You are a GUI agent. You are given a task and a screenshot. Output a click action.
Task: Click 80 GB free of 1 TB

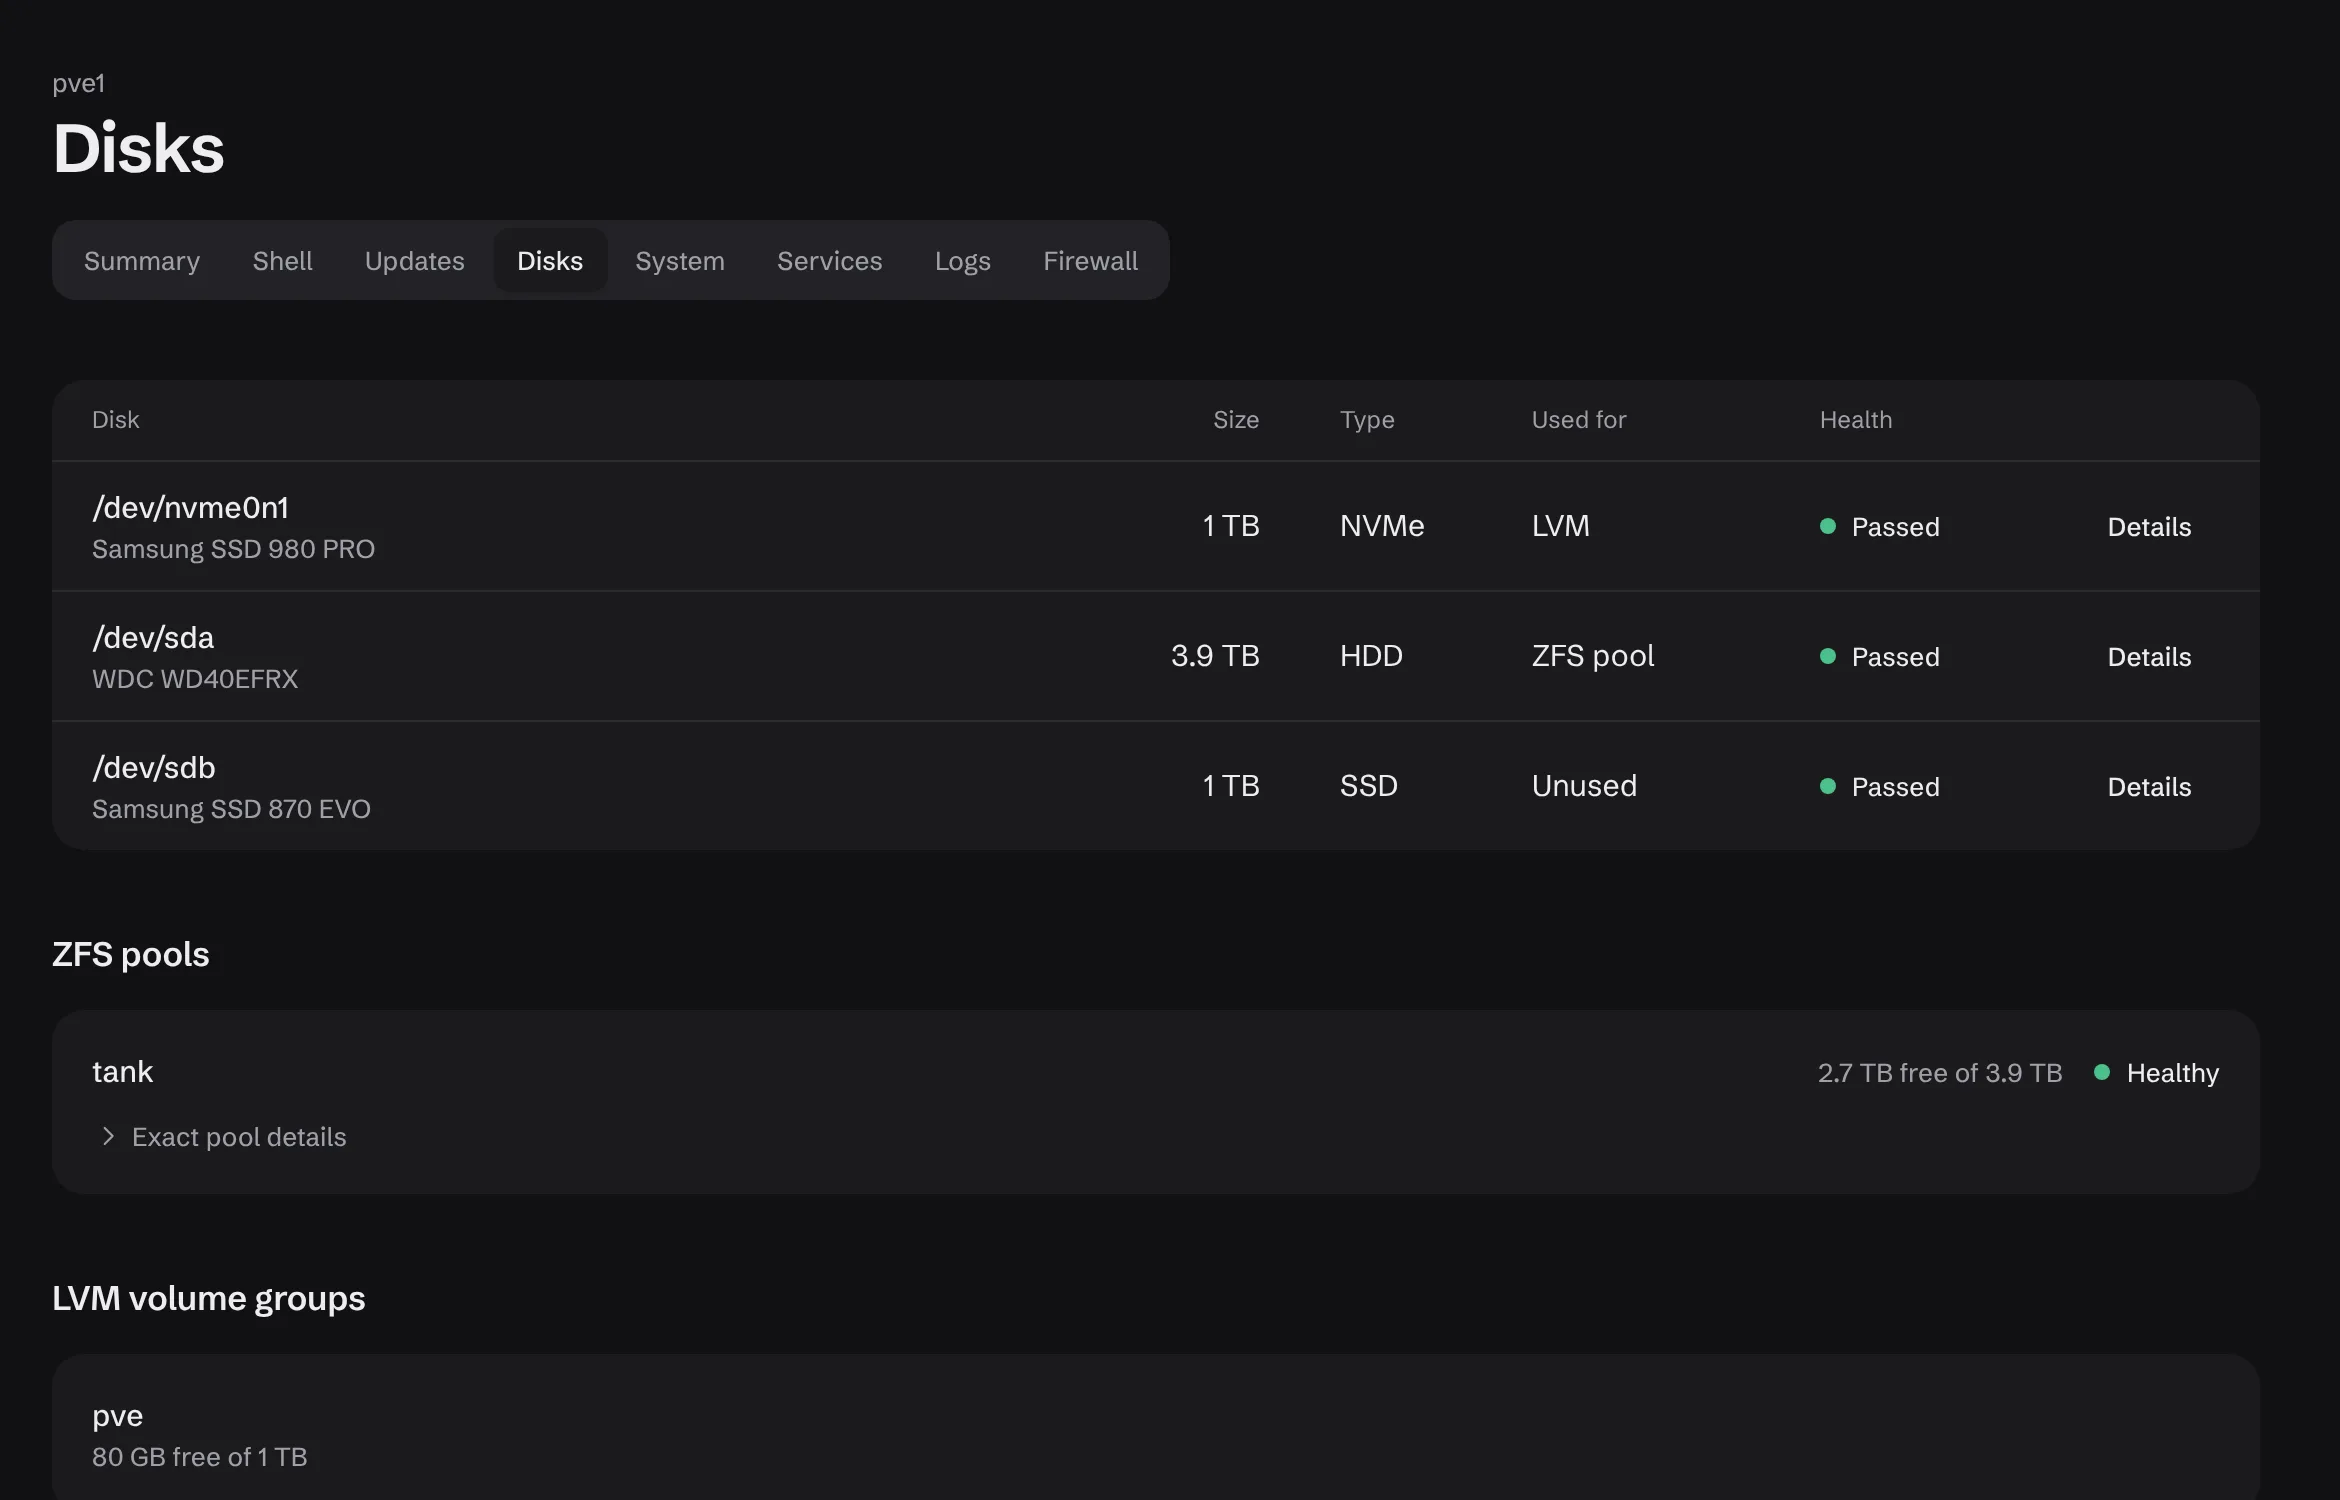[x=200, y=1457]
